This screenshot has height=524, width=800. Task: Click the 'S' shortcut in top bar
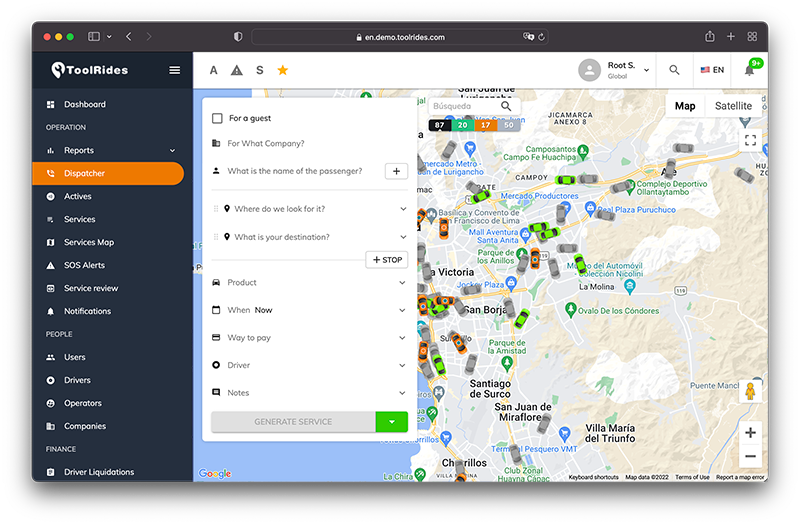(x=260, y=70)
